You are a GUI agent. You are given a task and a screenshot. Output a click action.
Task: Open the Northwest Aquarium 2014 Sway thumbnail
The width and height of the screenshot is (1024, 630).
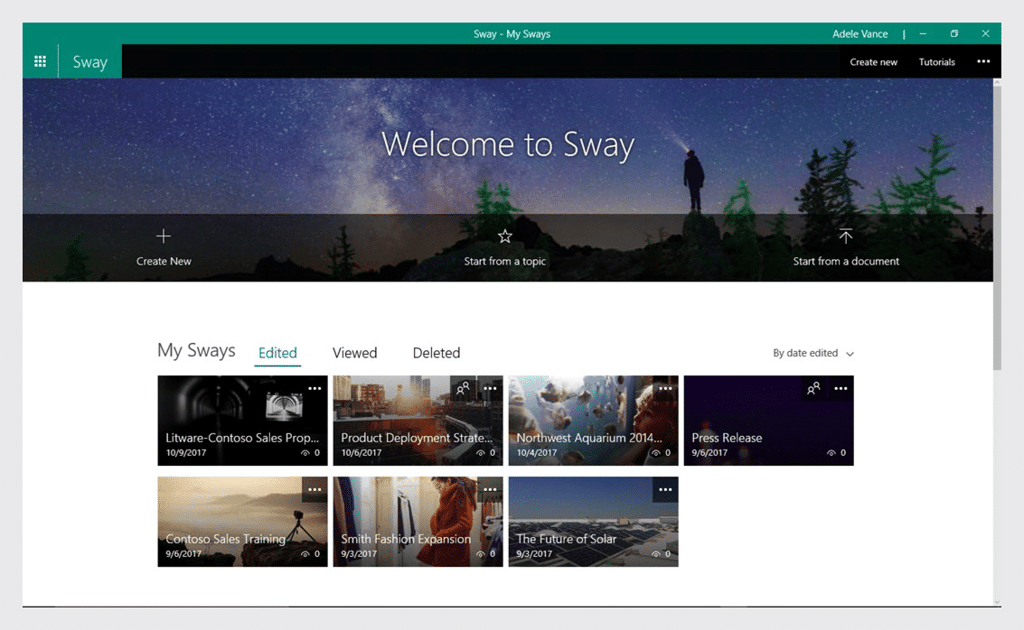click(593, 420)
